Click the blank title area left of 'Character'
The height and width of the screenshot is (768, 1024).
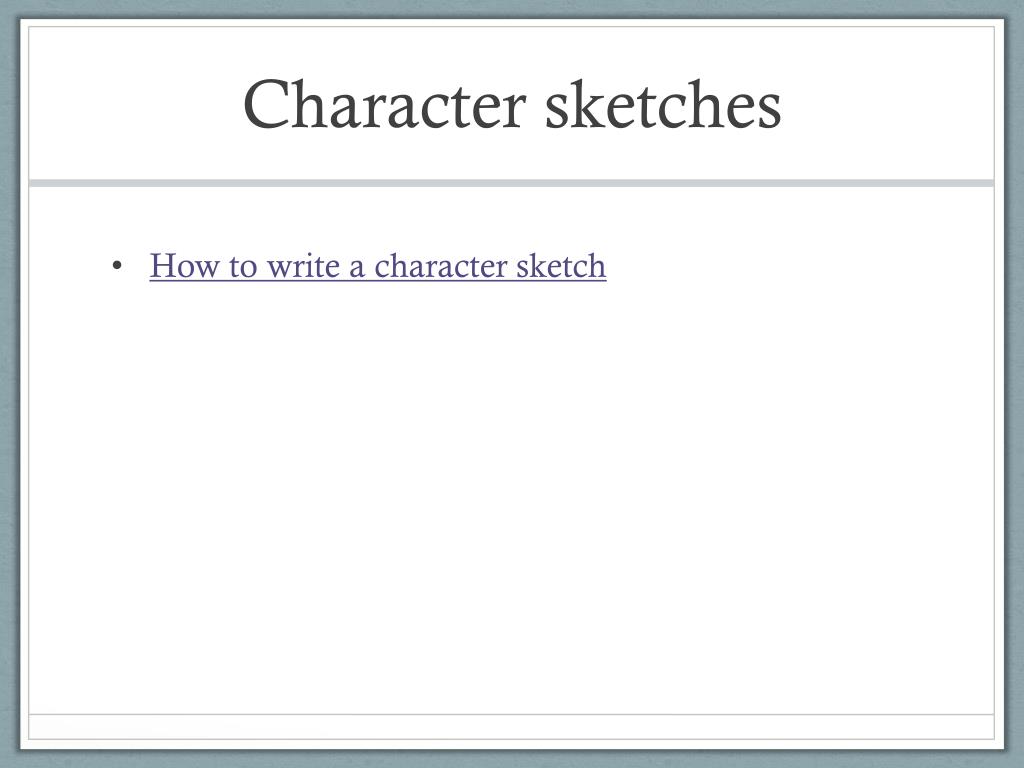click(134, 104)
